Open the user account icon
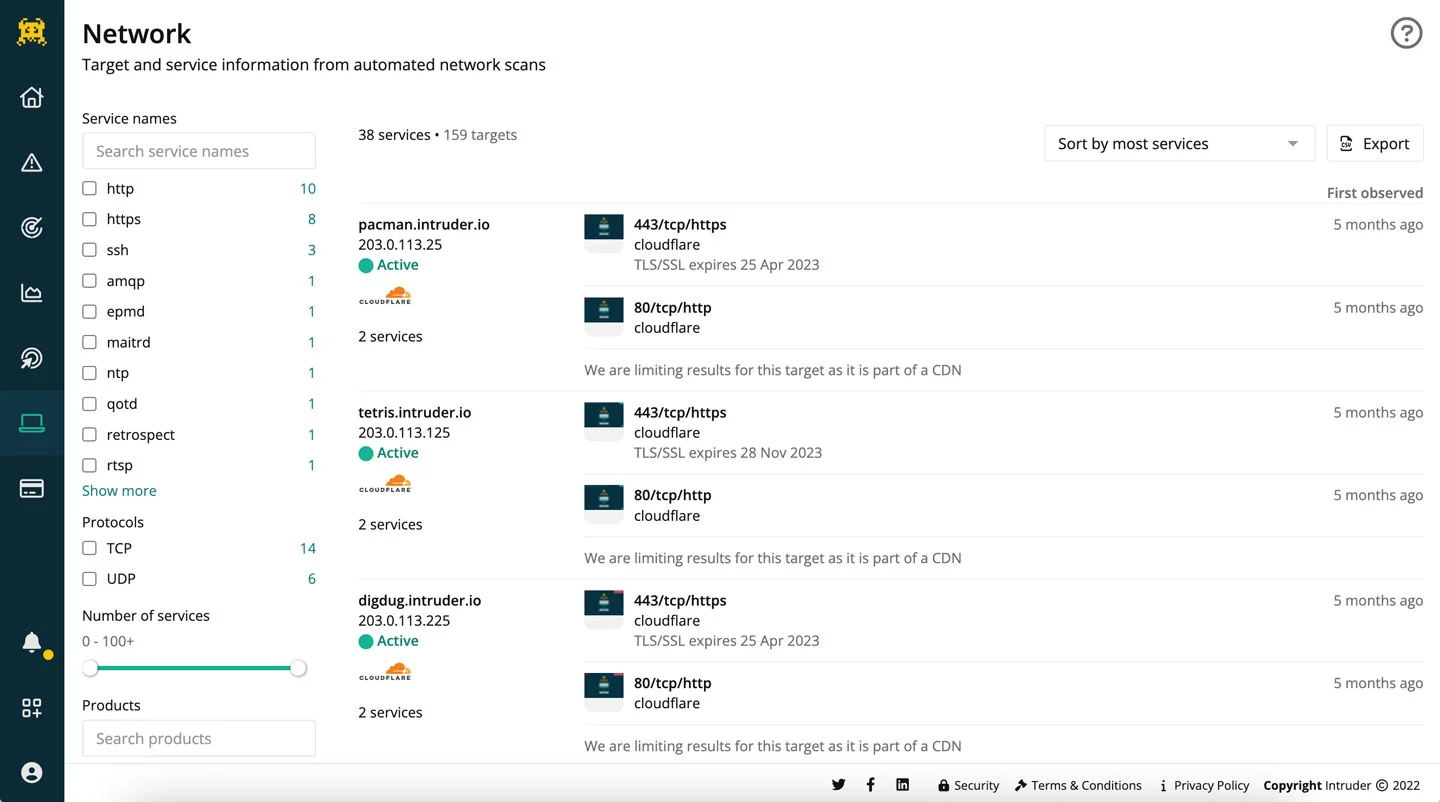 (32, 773)
